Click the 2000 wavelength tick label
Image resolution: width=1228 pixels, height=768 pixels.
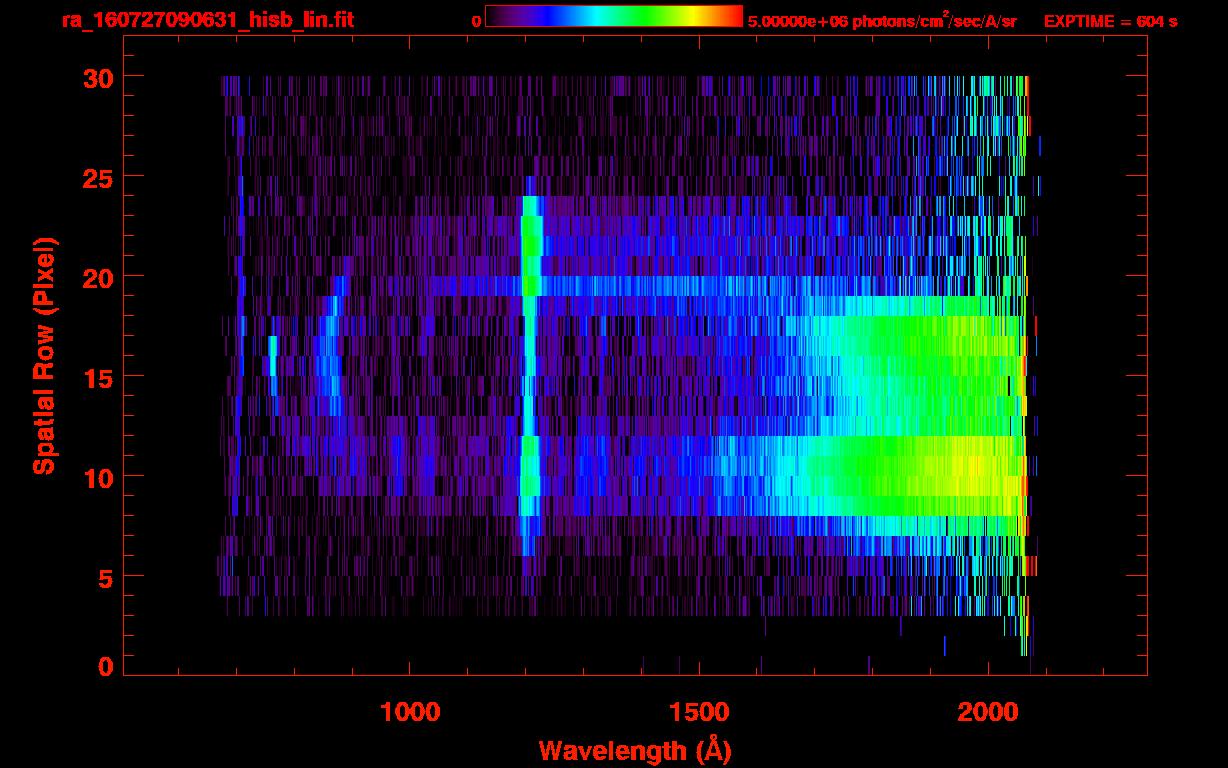pos(987,712)
